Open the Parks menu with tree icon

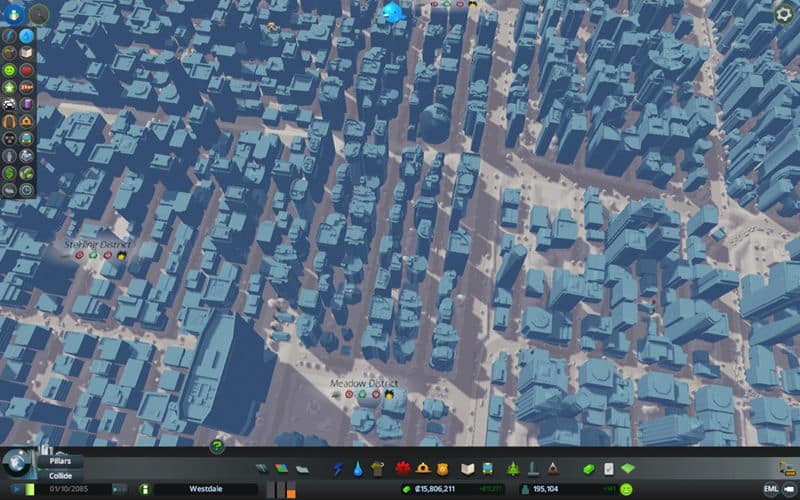(x=514, y=468)
